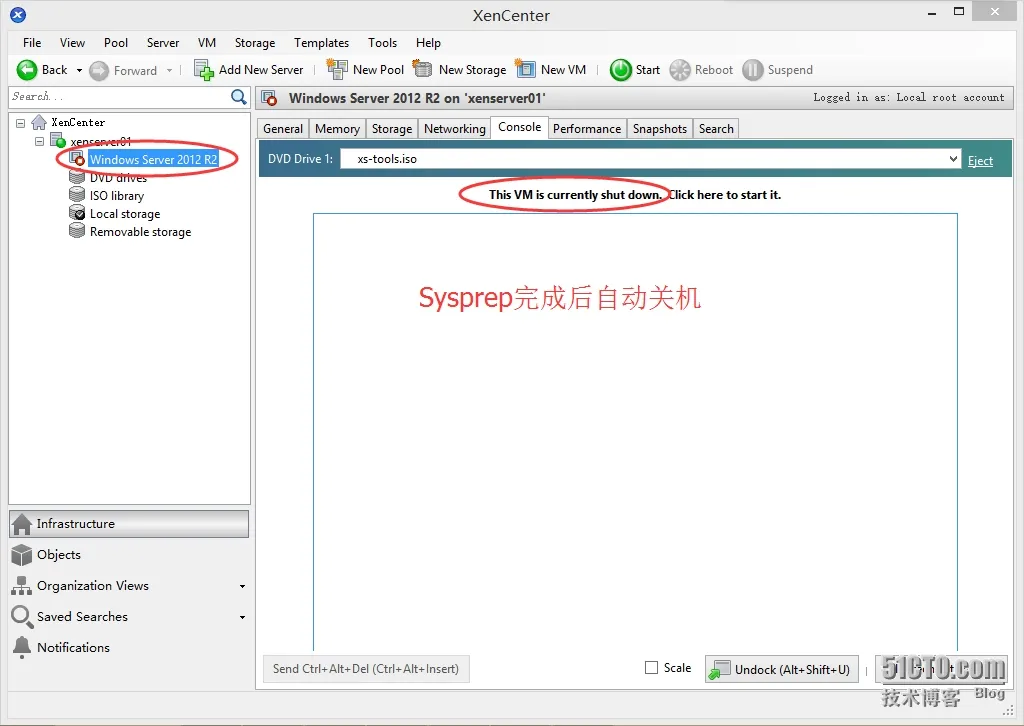Screen dimensions: 1024x726
Task: Click the Local storage disk icon
Action: 77,213
